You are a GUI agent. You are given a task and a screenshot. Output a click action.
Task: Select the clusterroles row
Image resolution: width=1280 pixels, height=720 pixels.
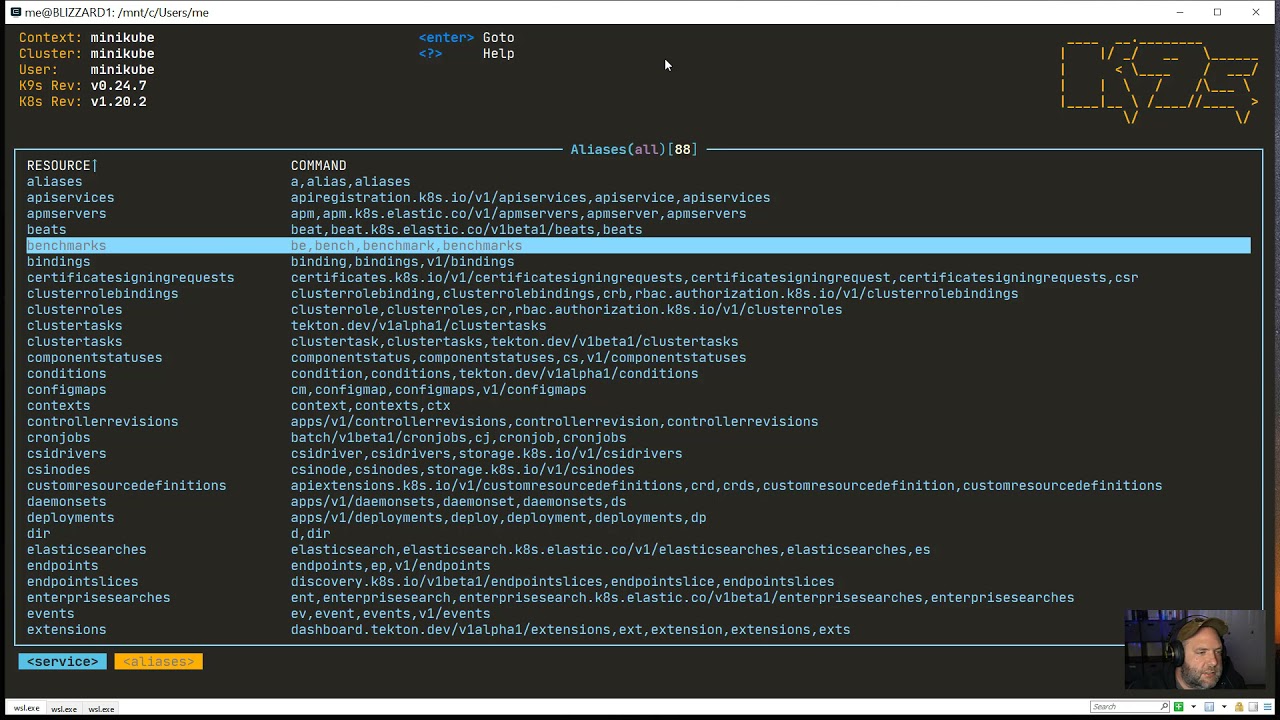[x=638, y=309]
